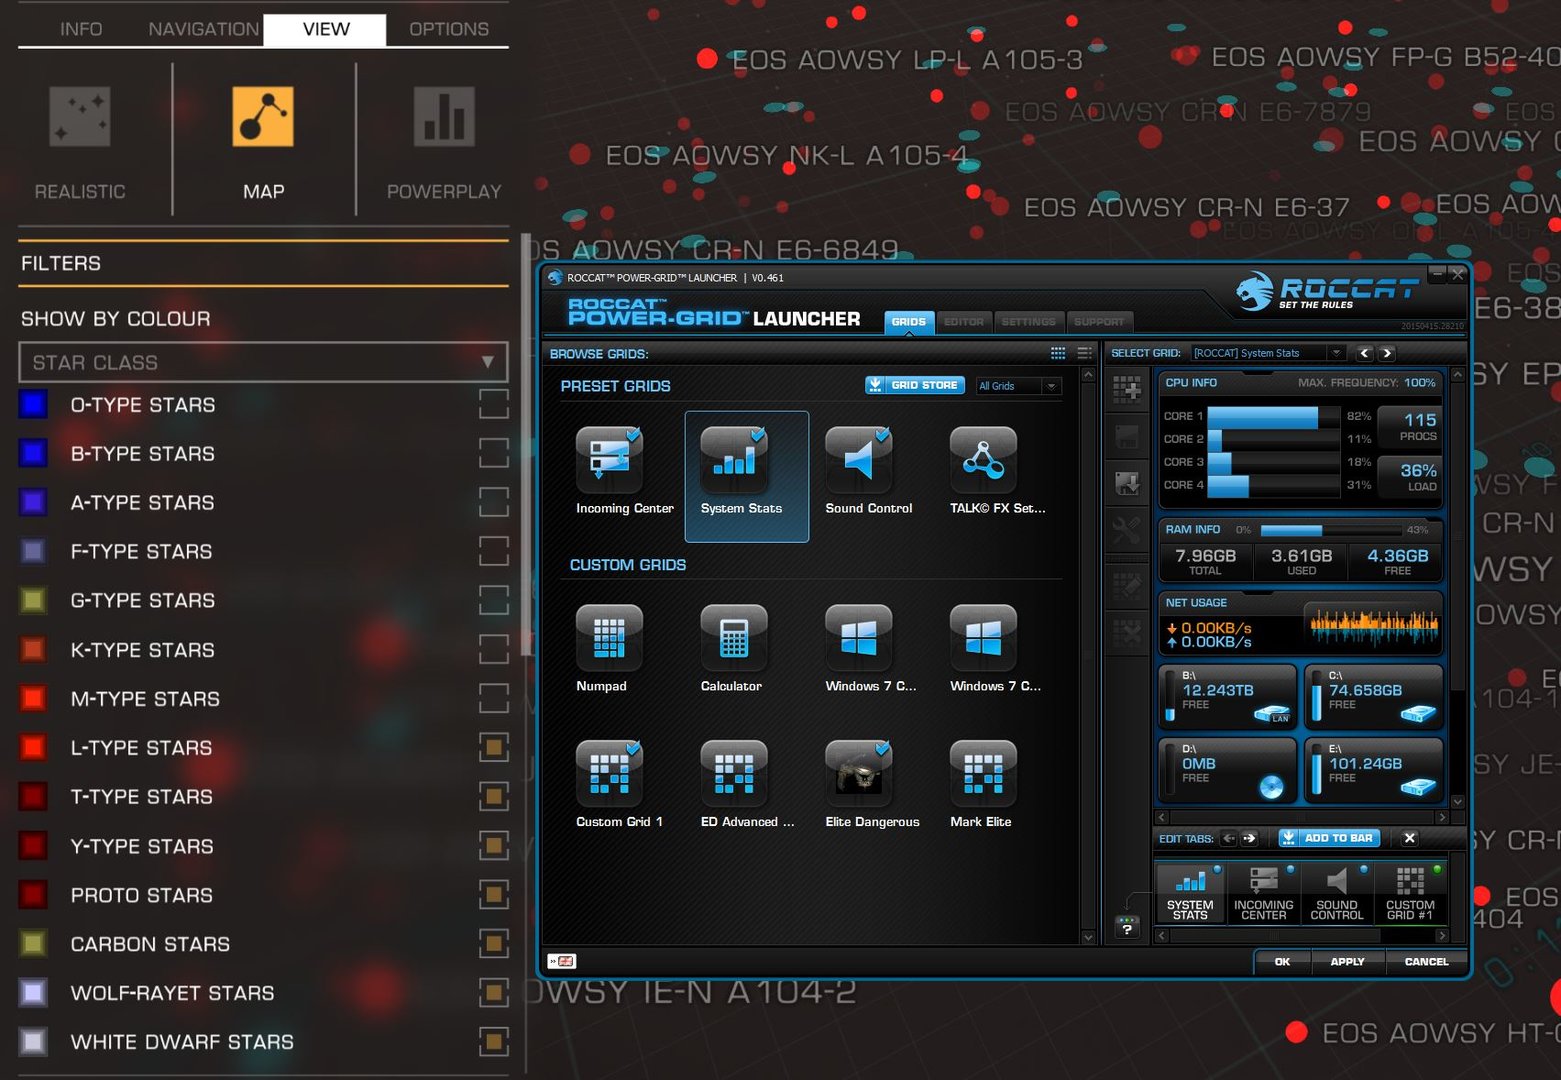This screenshot has height=1080, width=1561.
Task: Open the Calculator custom grid
Action: coord(734,638)
